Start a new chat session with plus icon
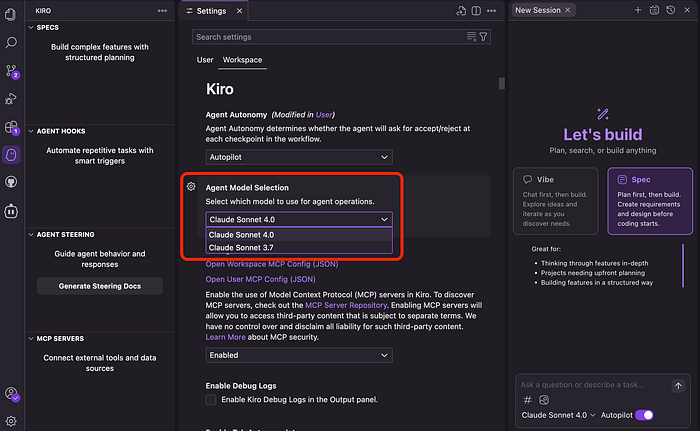This screenshot has width=700, height=431. 638,10
